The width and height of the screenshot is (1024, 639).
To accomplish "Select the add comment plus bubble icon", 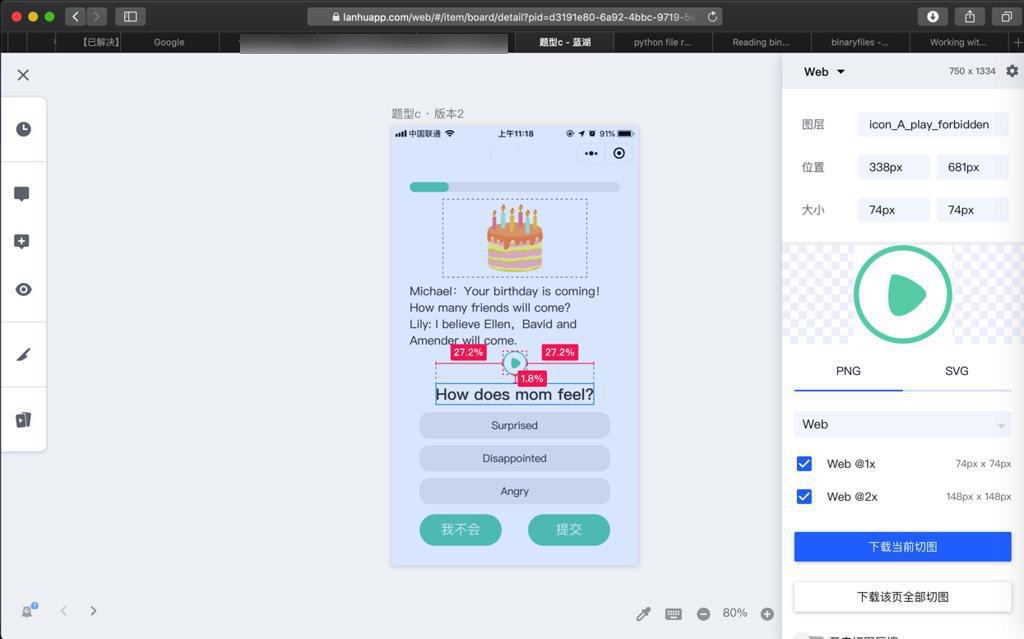I will pyautogui.click(x=22, y=241).
